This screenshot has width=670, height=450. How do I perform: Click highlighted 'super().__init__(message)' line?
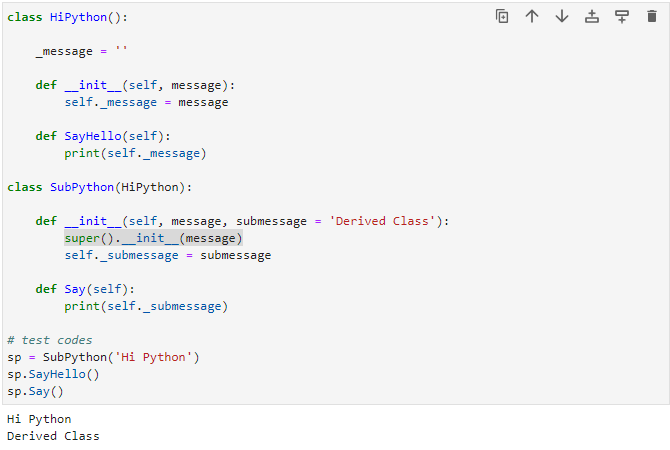pos(153,238)
